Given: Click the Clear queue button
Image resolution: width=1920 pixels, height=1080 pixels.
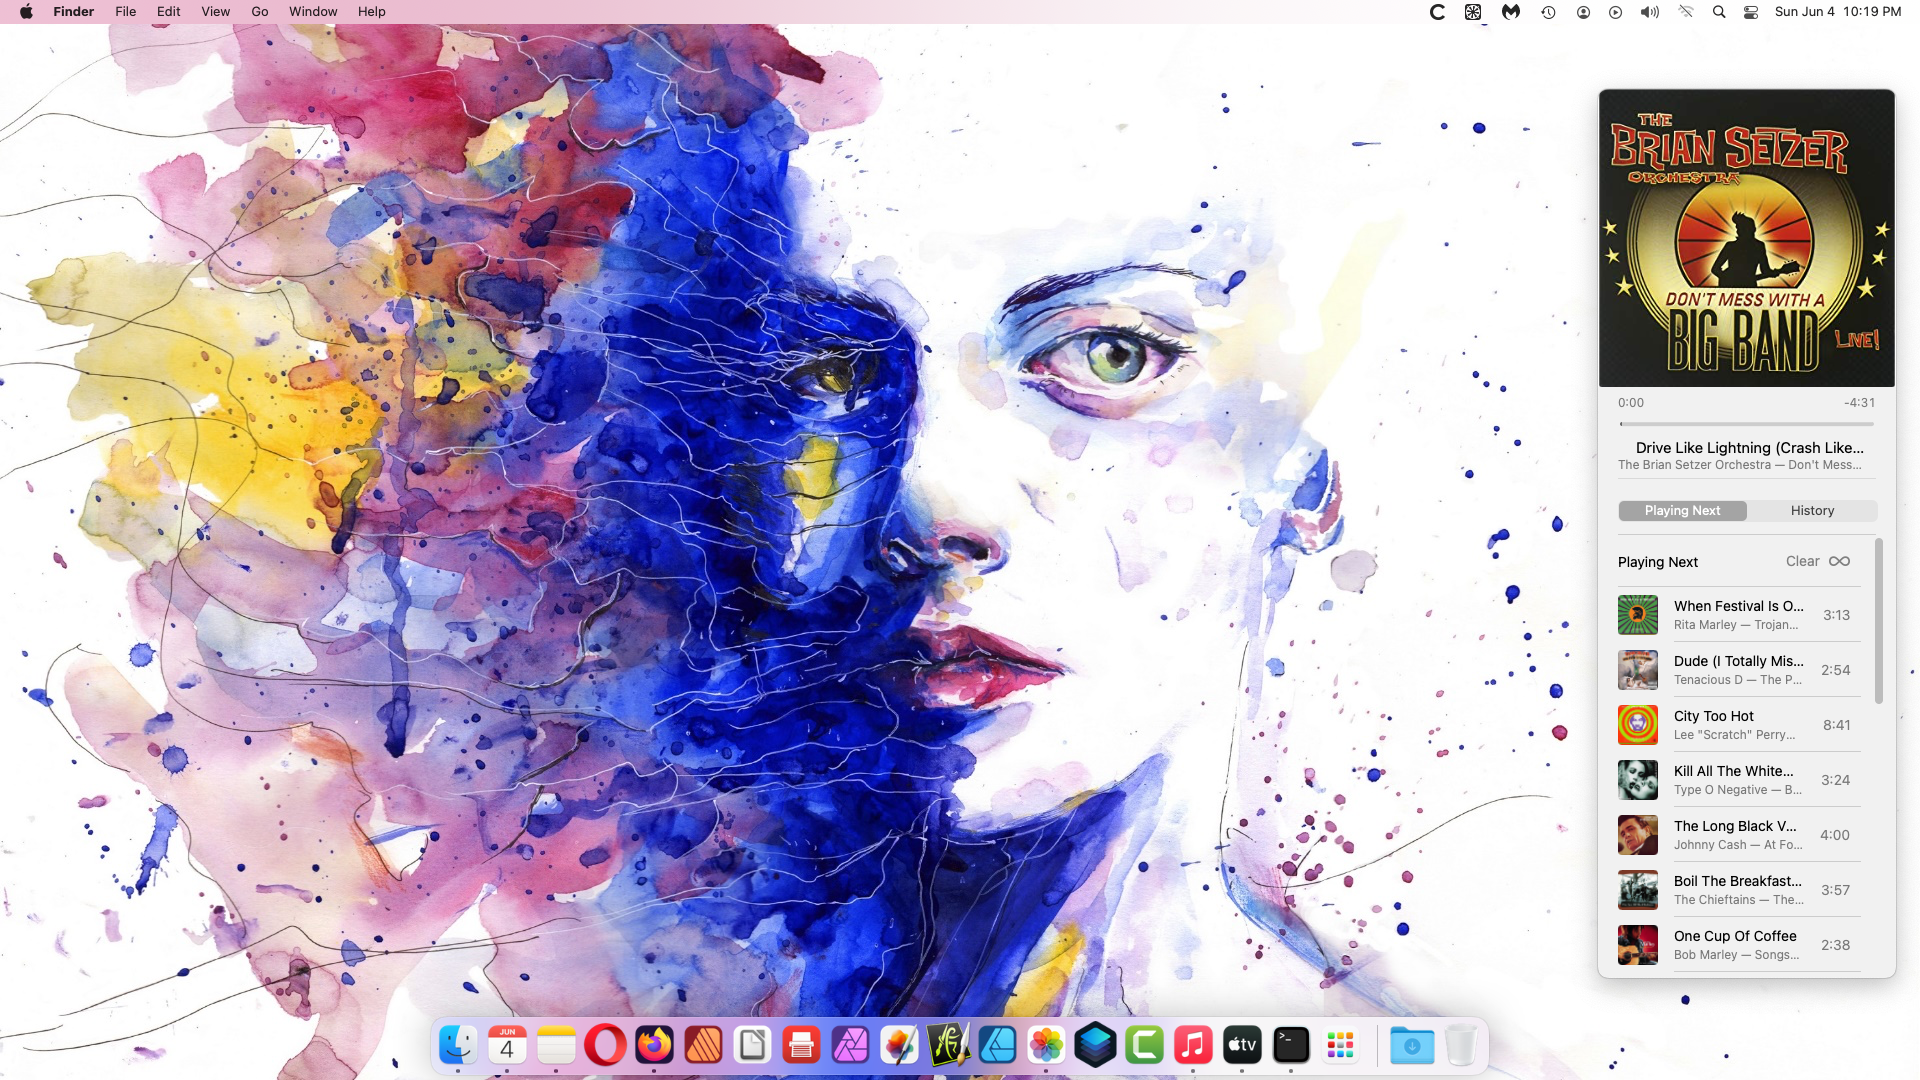Looking at the screenshot, I should coord(1802,561).
